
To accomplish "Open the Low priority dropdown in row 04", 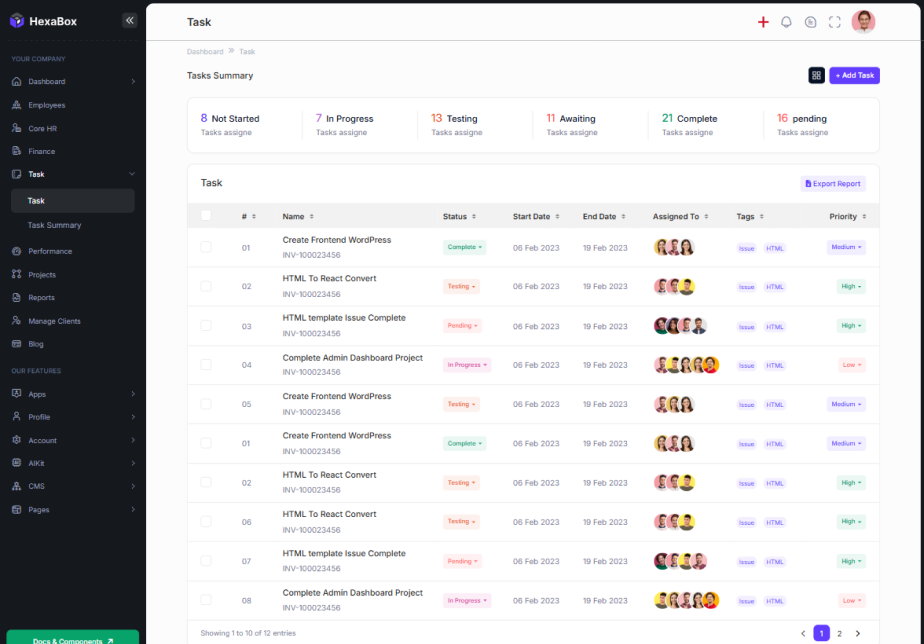I will tap(851, 365).
